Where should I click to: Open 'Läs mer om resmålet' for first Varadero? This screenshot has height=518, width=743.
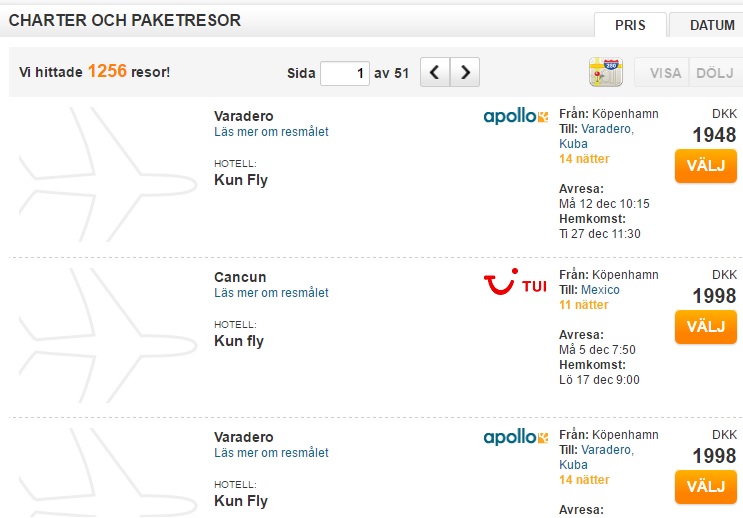click(x=271, y=132)
